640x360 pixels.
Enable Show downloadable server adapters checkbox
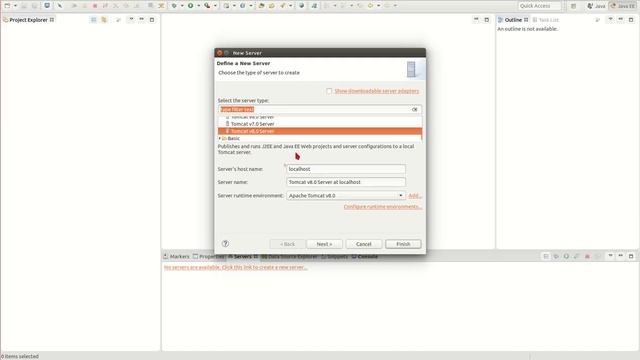329,91
